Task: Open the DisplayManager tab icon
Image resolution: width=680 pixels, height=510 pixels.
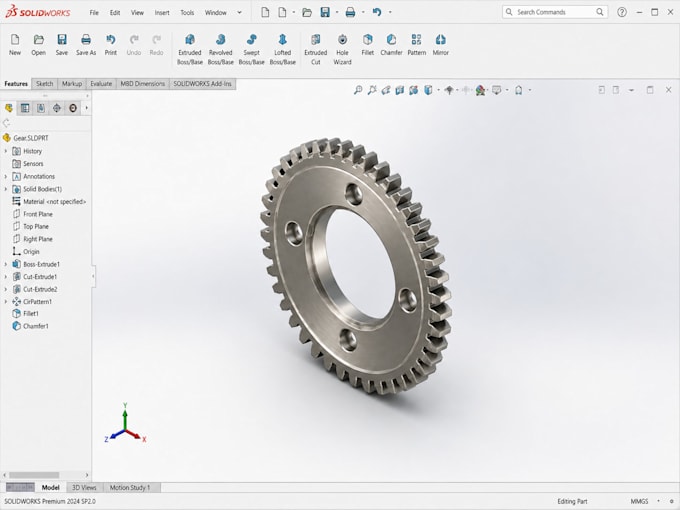Action: click(x=73, y=108)
